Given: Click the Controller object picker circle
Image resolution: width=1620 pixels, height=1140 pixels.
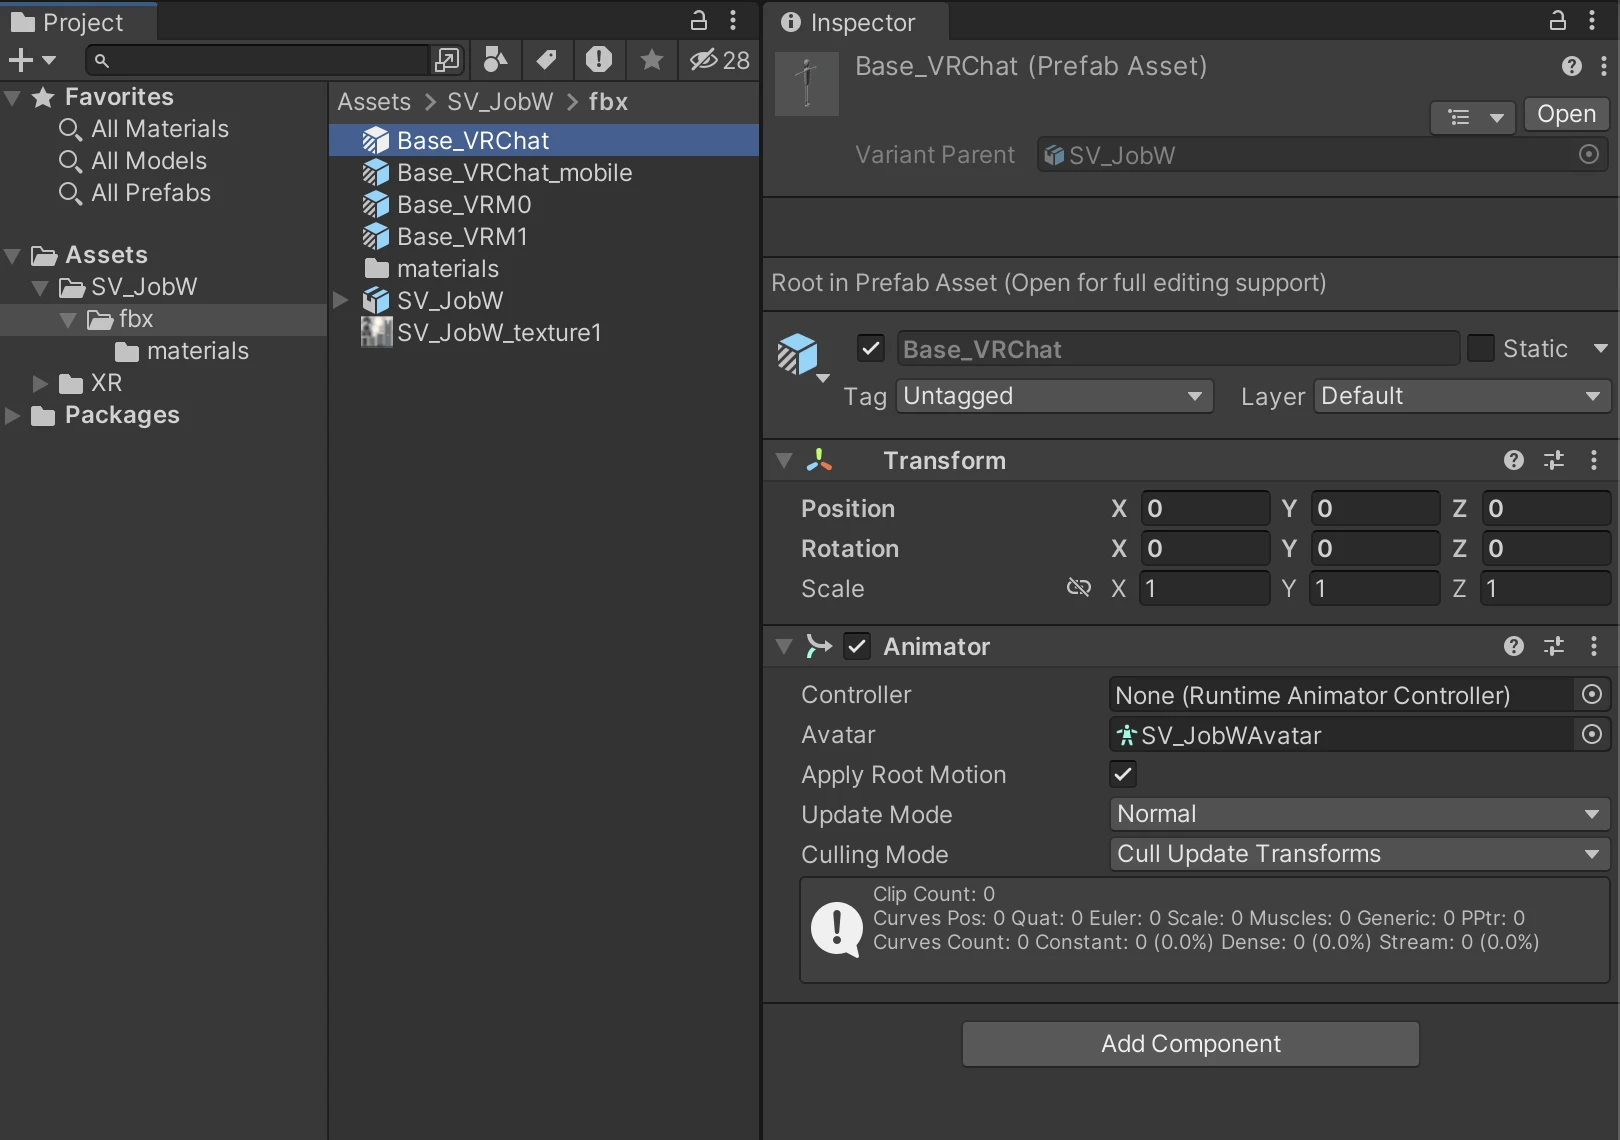Looking at the screenshot, I should (x=1592, y=694).
